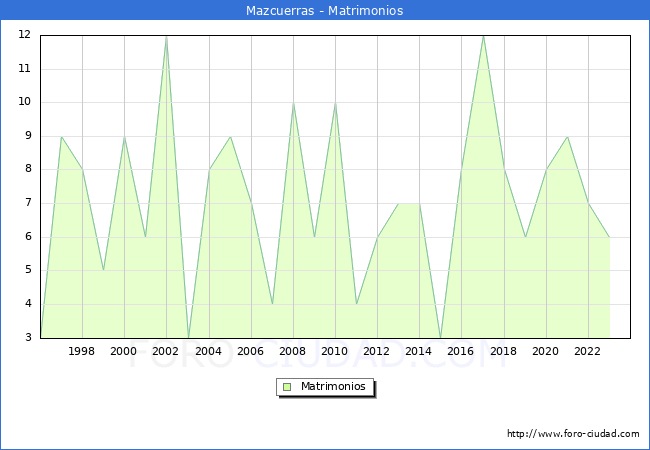The image size is (650, 450).
Task: Select the 2000 x-axis label
Action: coord(123,351)
